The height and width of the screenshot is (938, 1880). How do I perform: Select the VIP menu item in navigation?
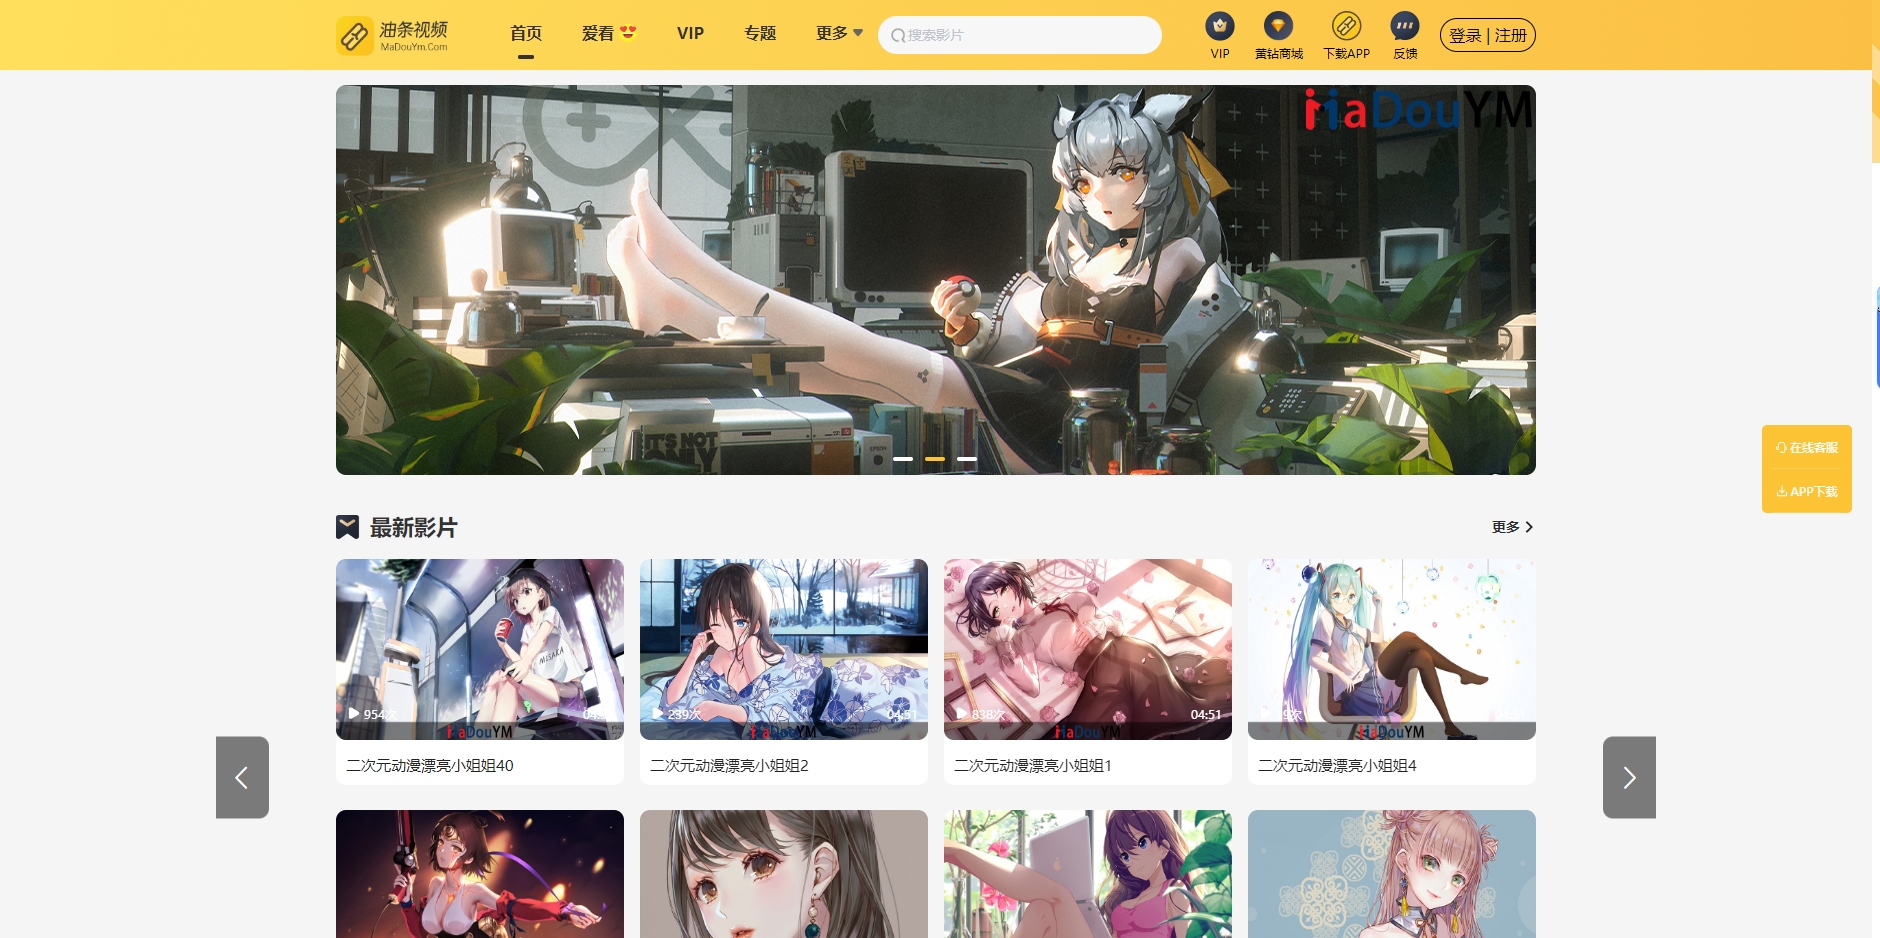tap(690, 33)
